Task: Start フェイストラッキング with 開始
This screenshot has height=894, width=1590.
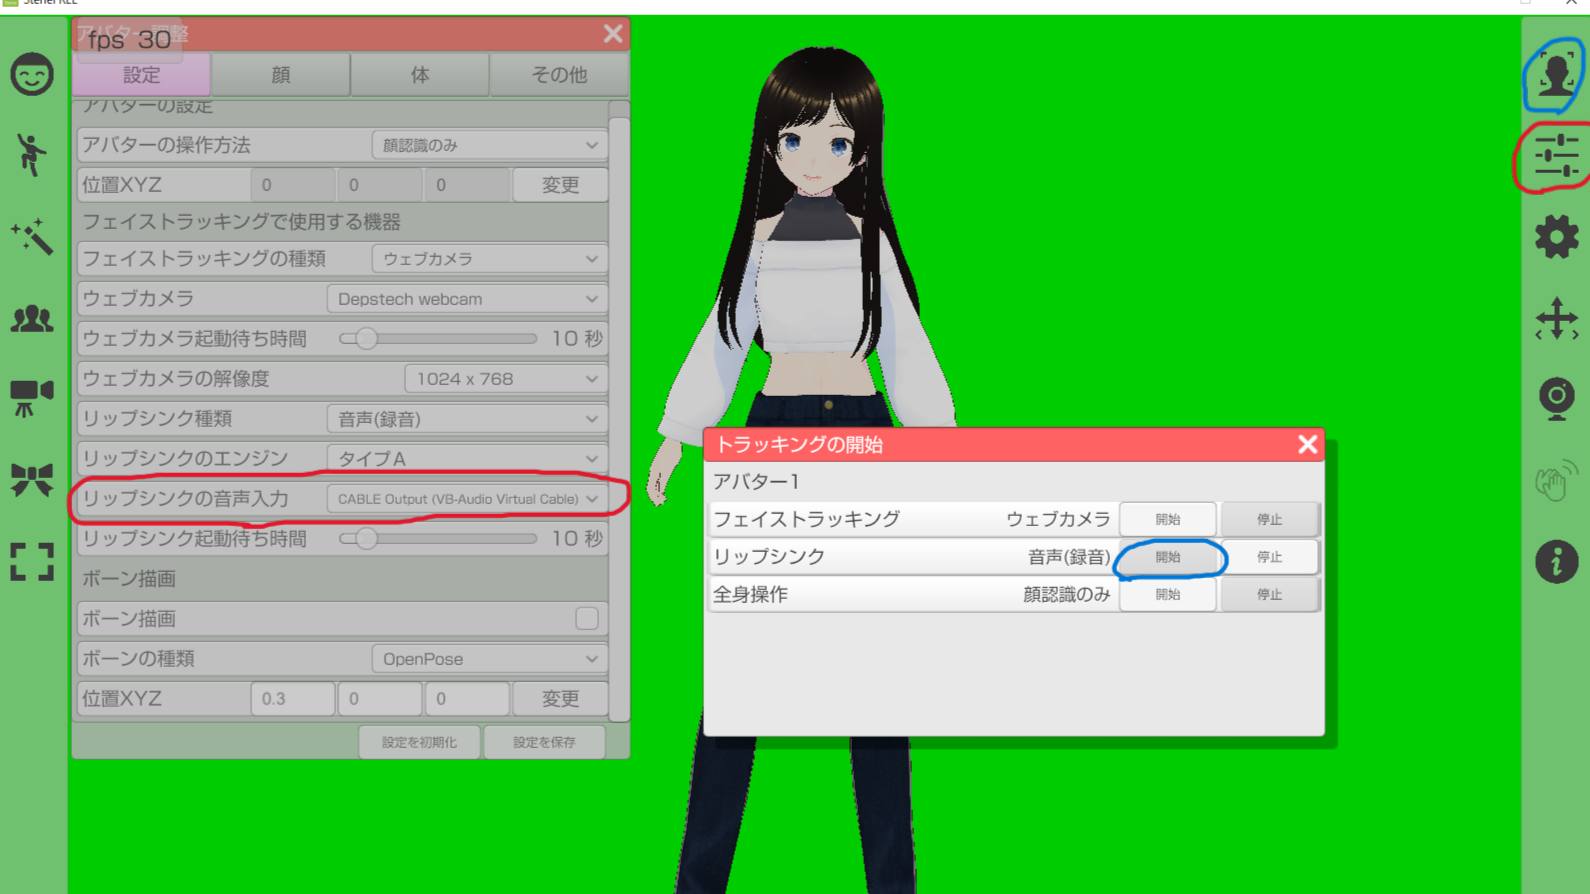Action: click(1168, 519)
